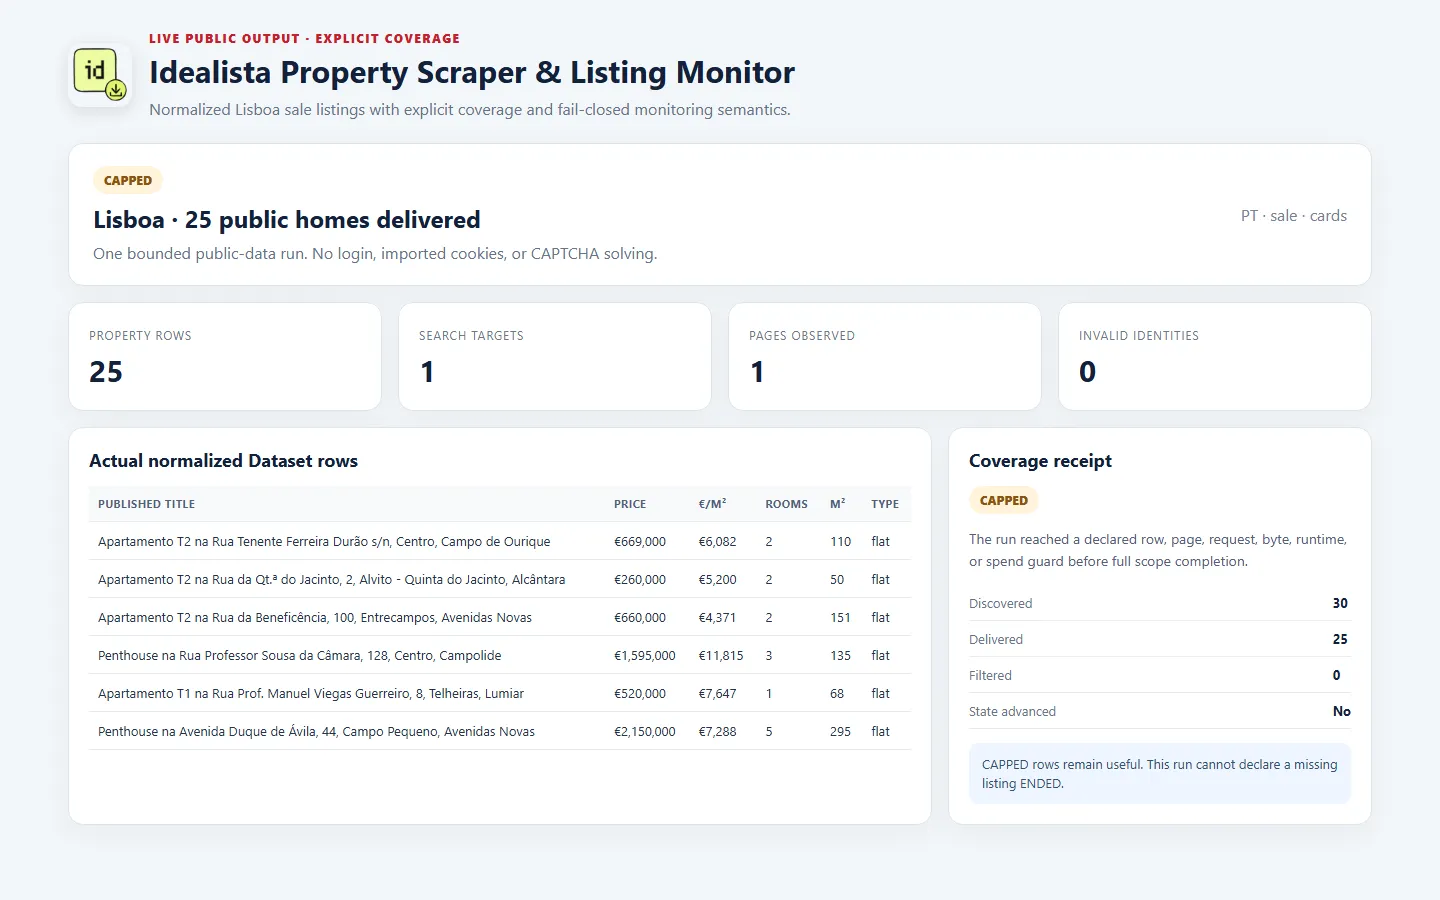Select the 'Idealista Property Scraper & Listing Monitor' title
This screenshot has height=900, width=1440.
click(472, 73)
